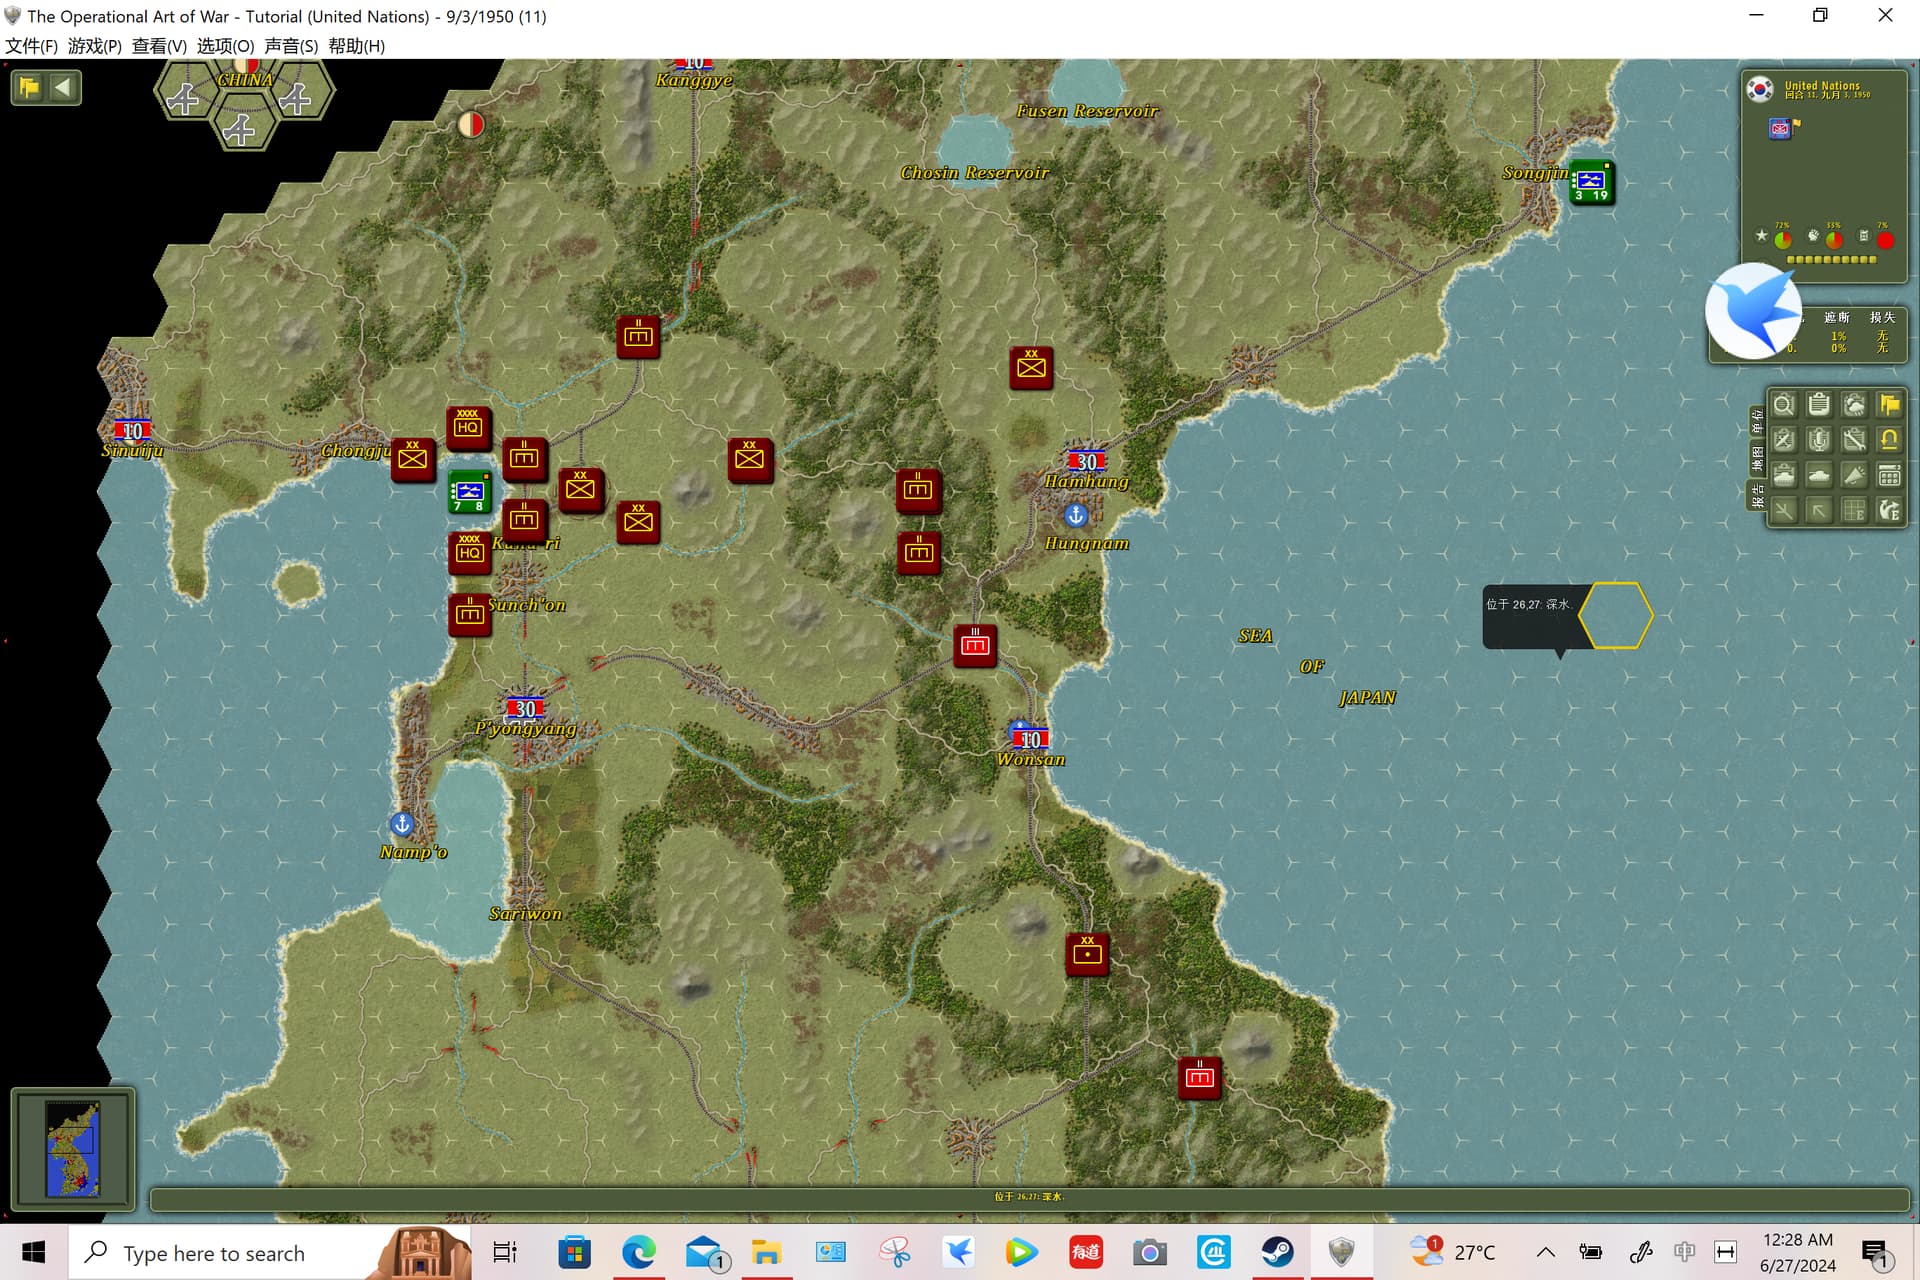
Task: Collapse panel with left arrow button
Action: (x=63, y=87)
